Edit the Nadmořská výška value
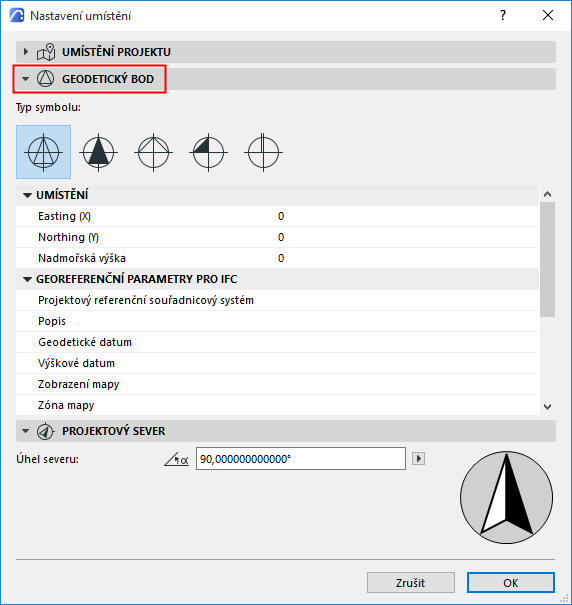Image resolution: width=572 pixels, height=605 pixels. [x=281, y=258]
